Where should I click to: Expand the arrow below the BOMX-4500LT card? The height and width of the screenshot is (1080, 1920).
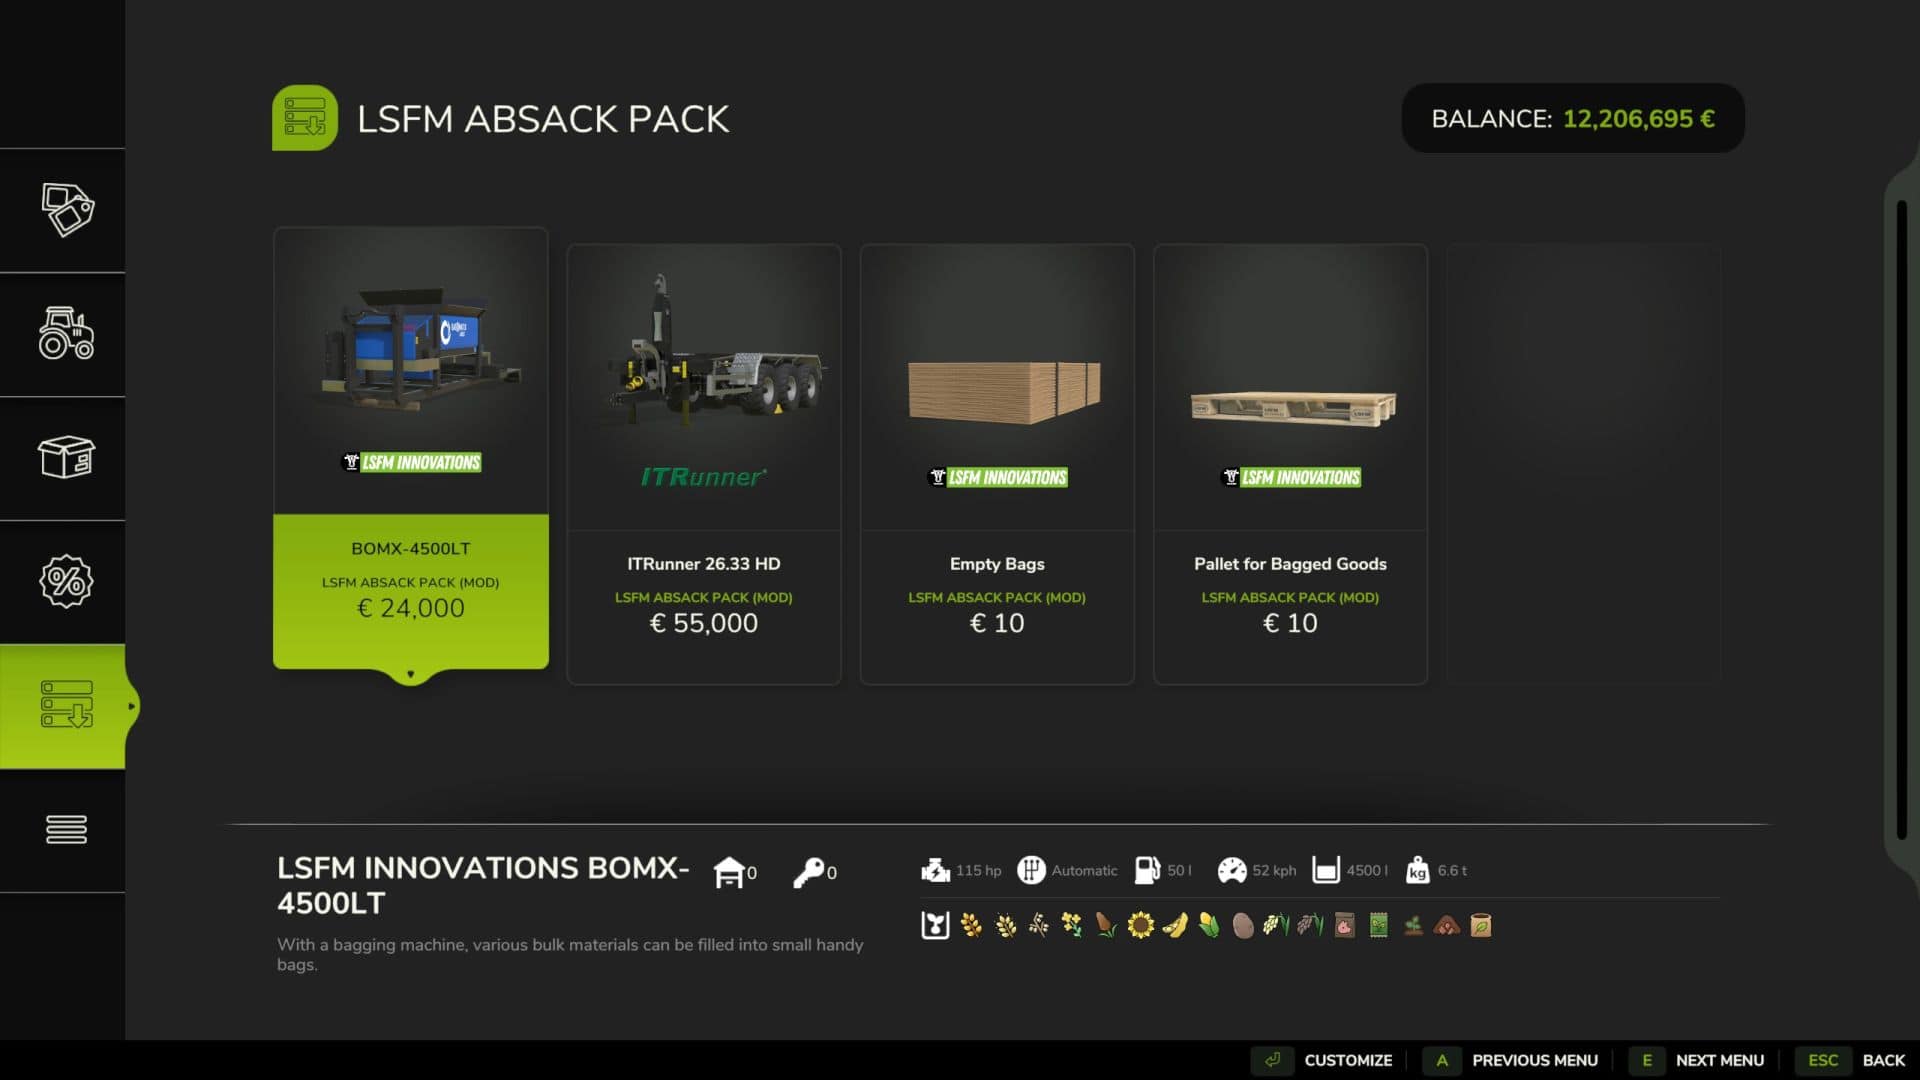pyautogui.click(x=411, y=675)
